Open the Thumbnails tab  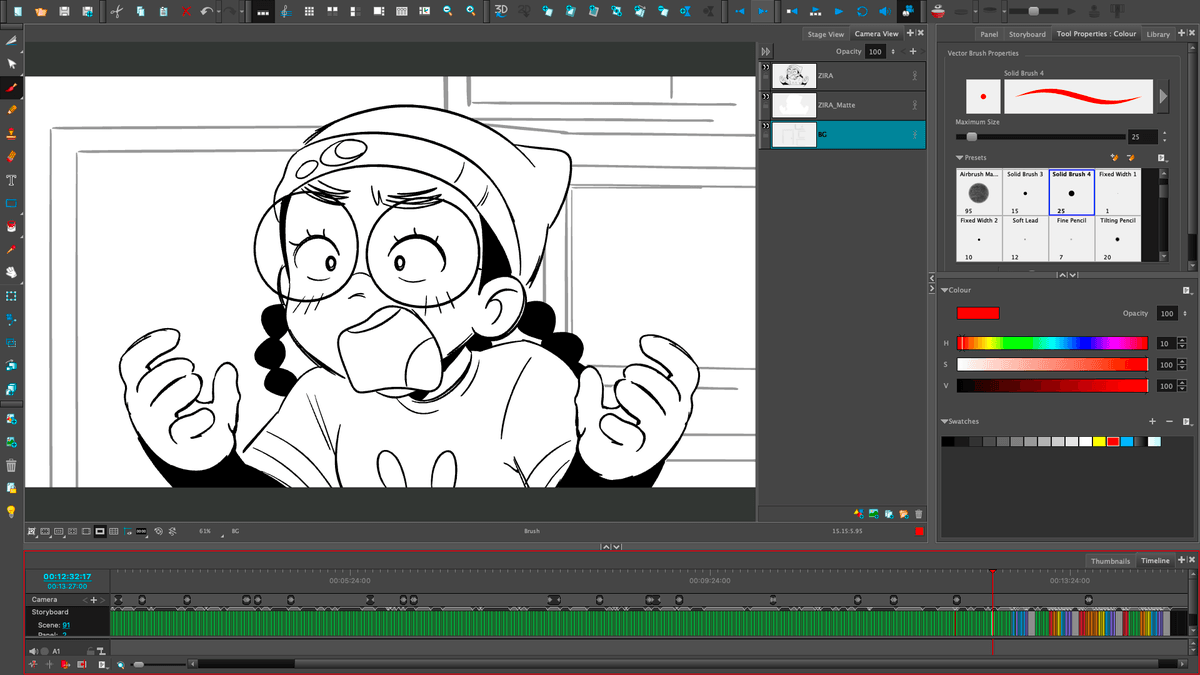pos(1110,561)
